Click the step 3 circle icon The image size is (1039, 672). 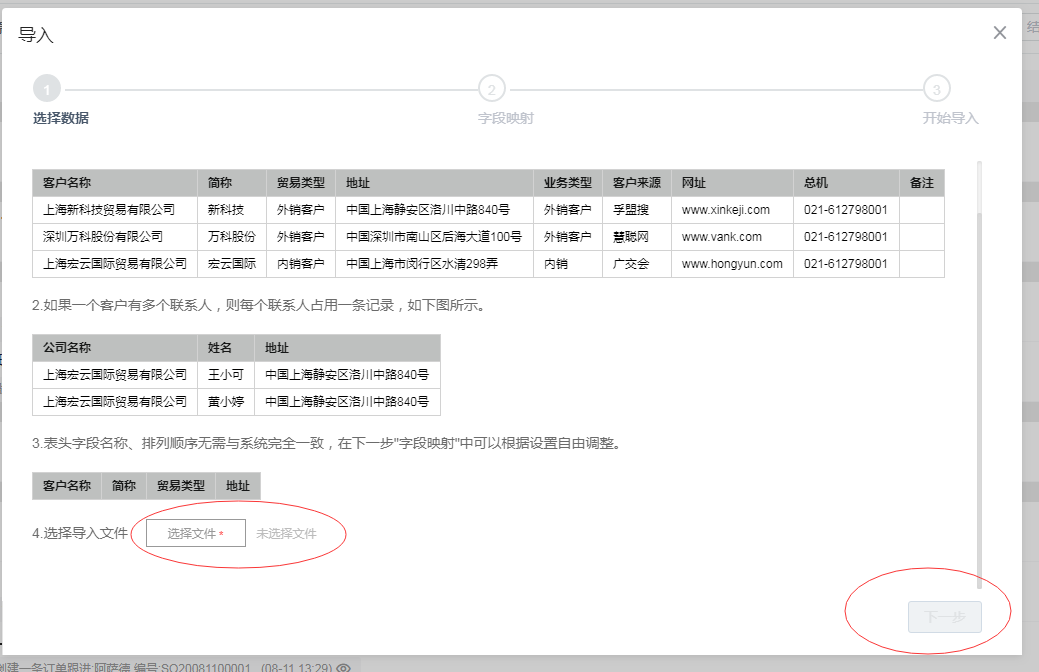click(936, 89)
